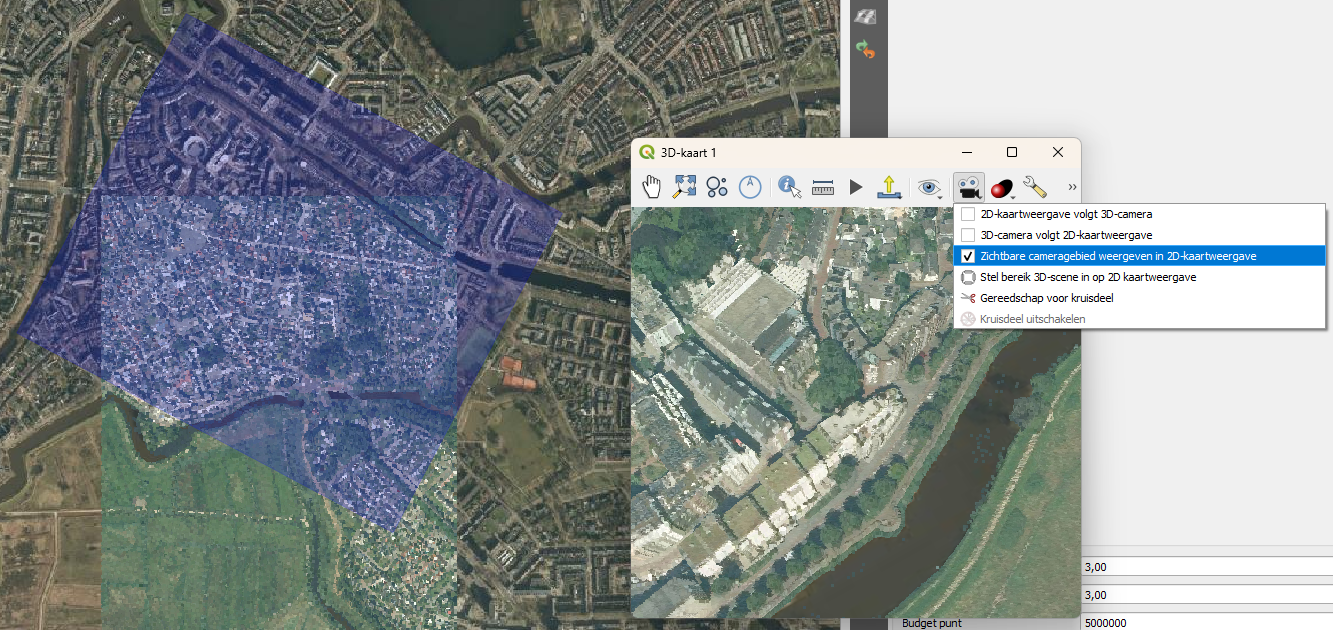
Task: Open the eye effects options dropdown
Action: pyautogui.click(x=931, y=187)
